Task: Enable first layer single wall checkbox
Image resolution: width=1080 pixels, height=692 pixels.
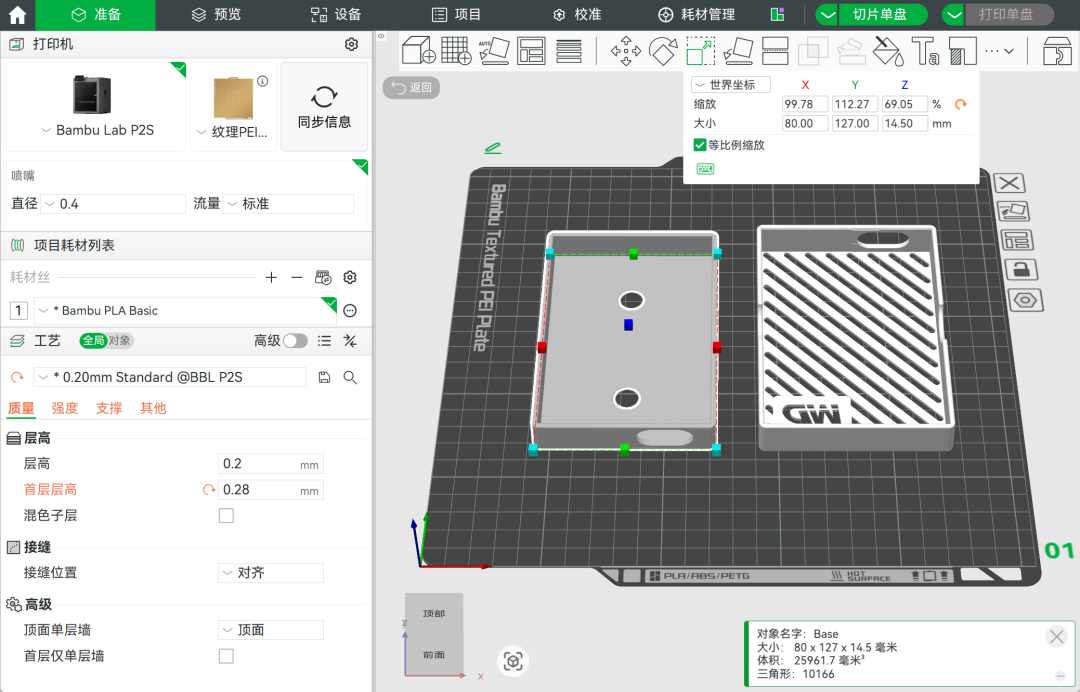Action: (226, 656)
